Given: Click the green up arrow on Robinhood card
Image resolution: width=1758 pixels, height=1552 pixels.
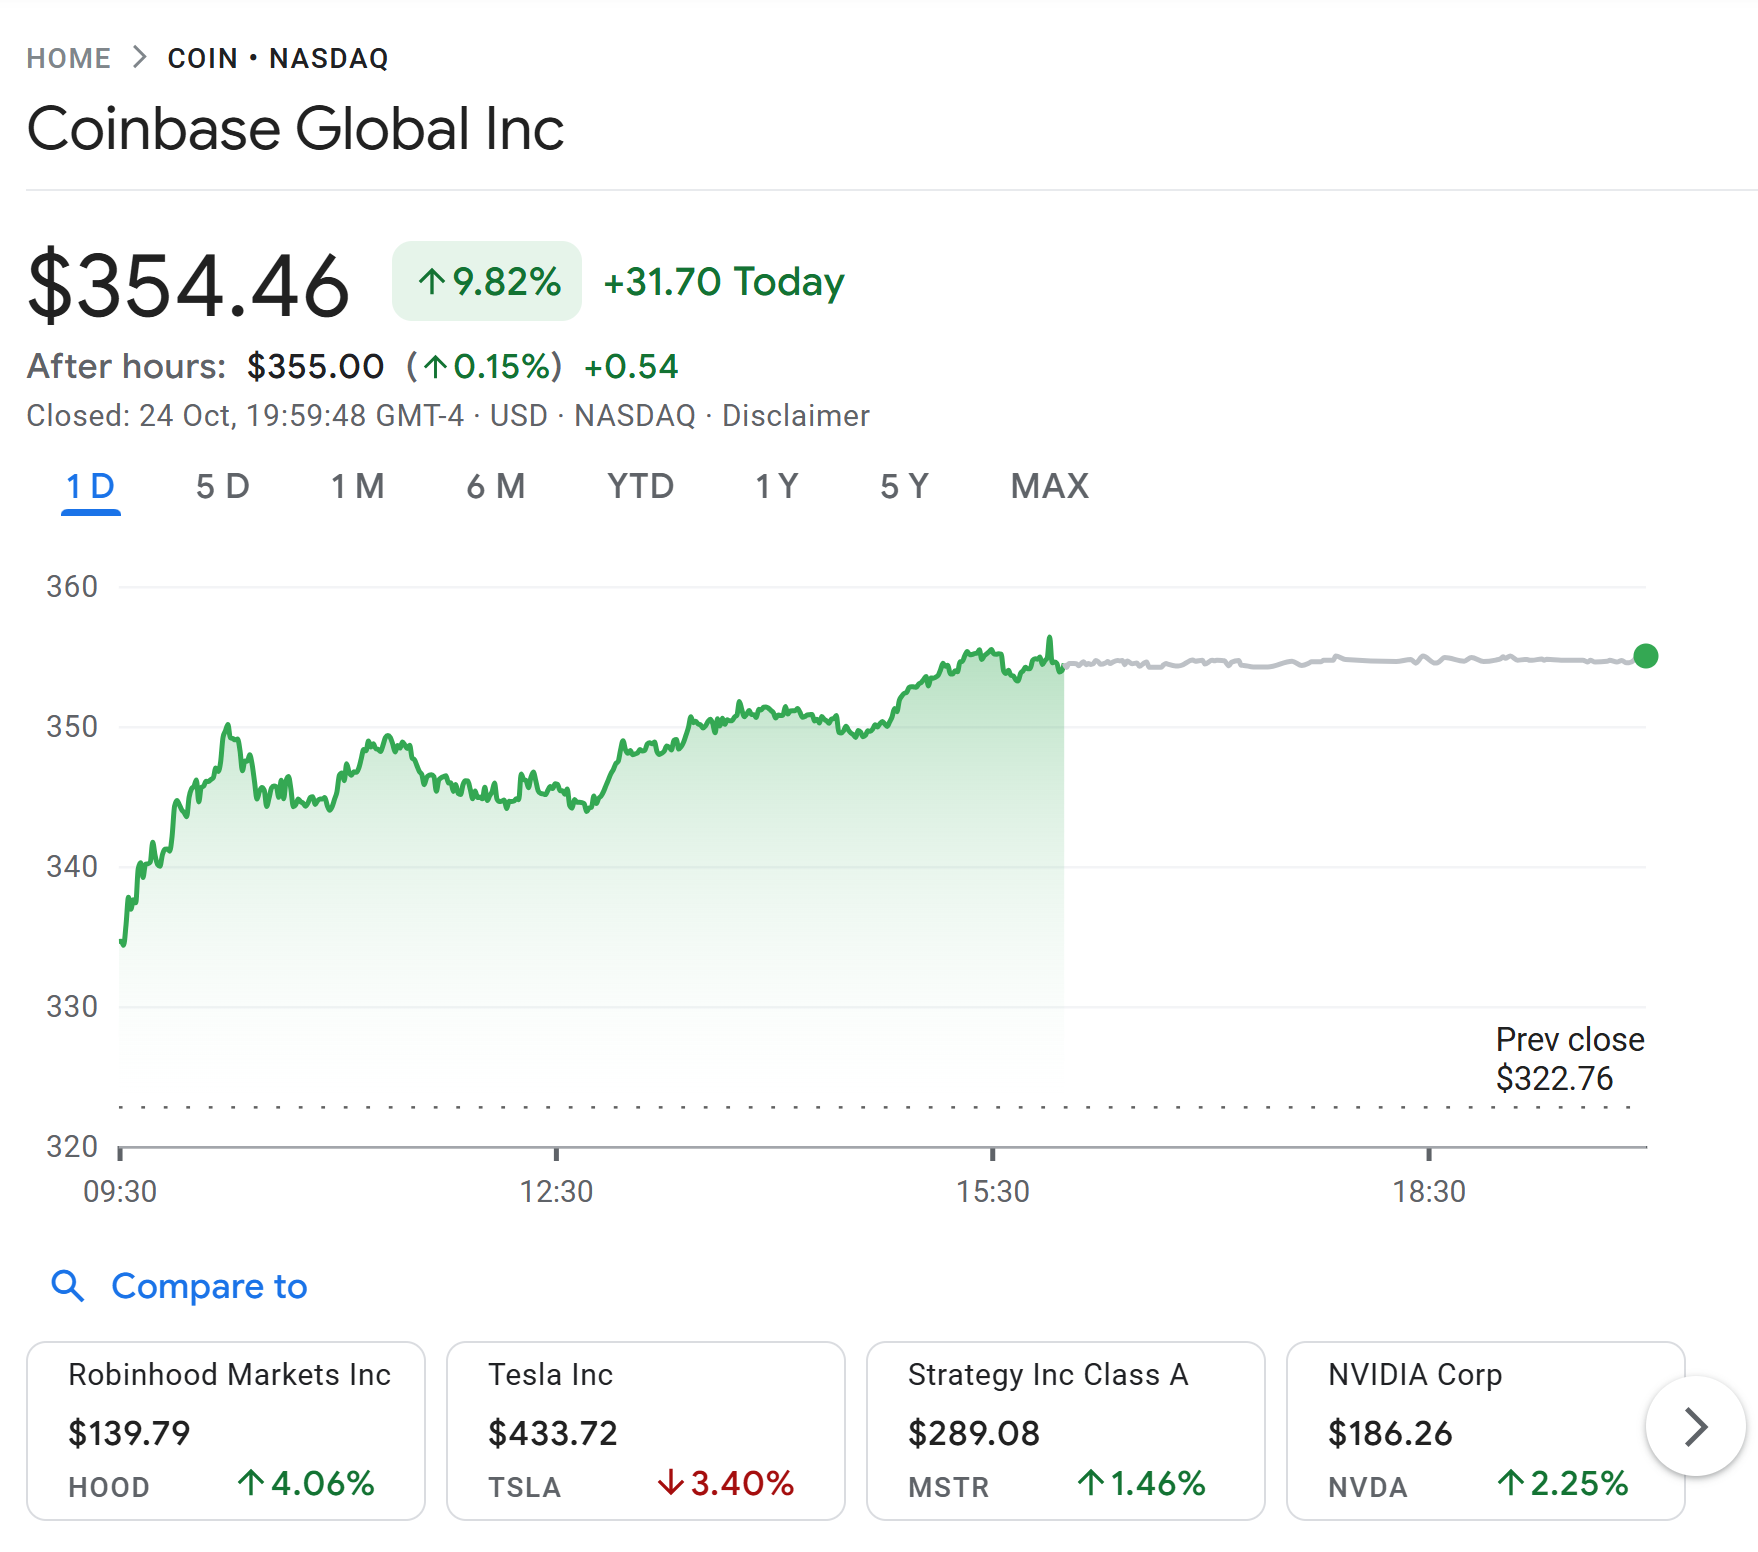Looking at the screenshot, I should (x=251, y=1482).
